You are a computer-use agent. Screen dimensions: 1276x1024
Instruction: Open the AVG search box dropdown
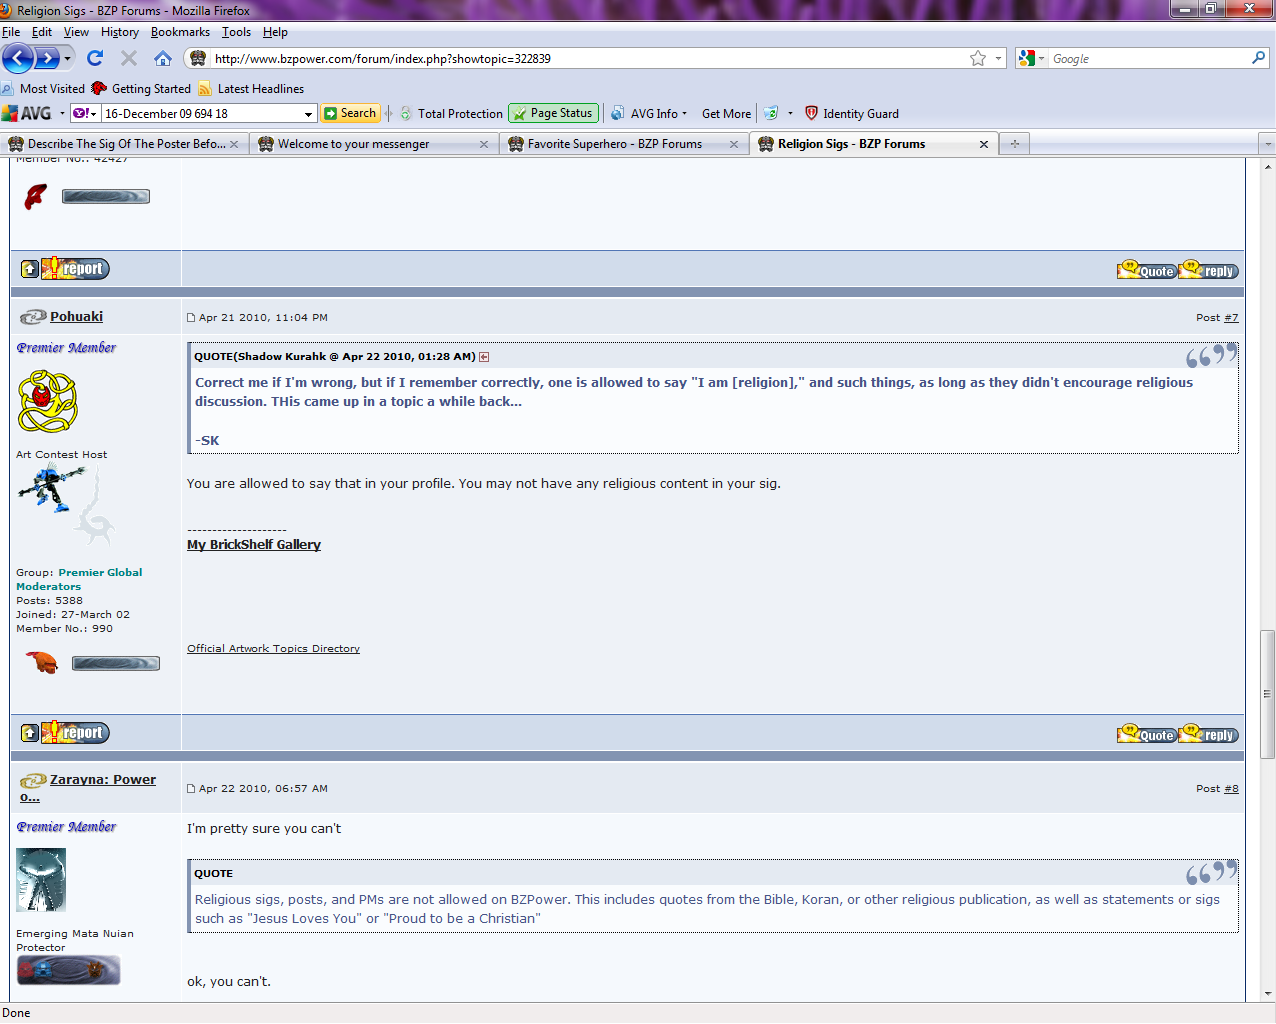click(x=309, y=114)
